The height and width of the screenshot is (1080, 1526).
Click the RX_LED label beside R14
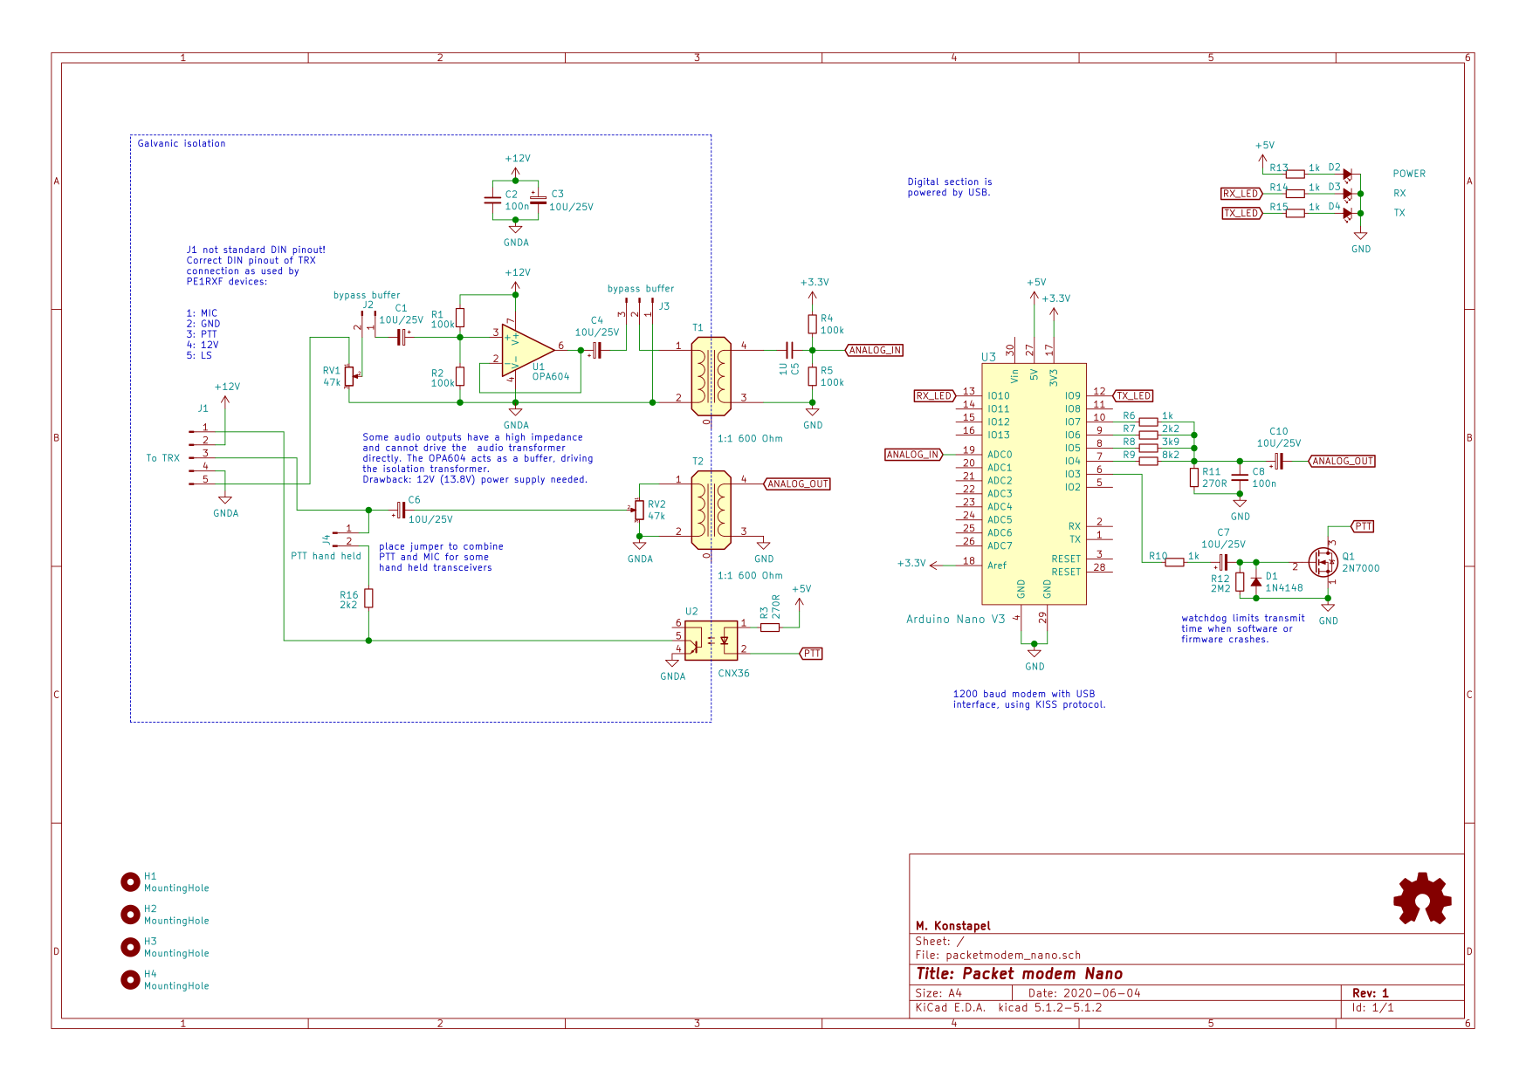(x=1242, y=194)
